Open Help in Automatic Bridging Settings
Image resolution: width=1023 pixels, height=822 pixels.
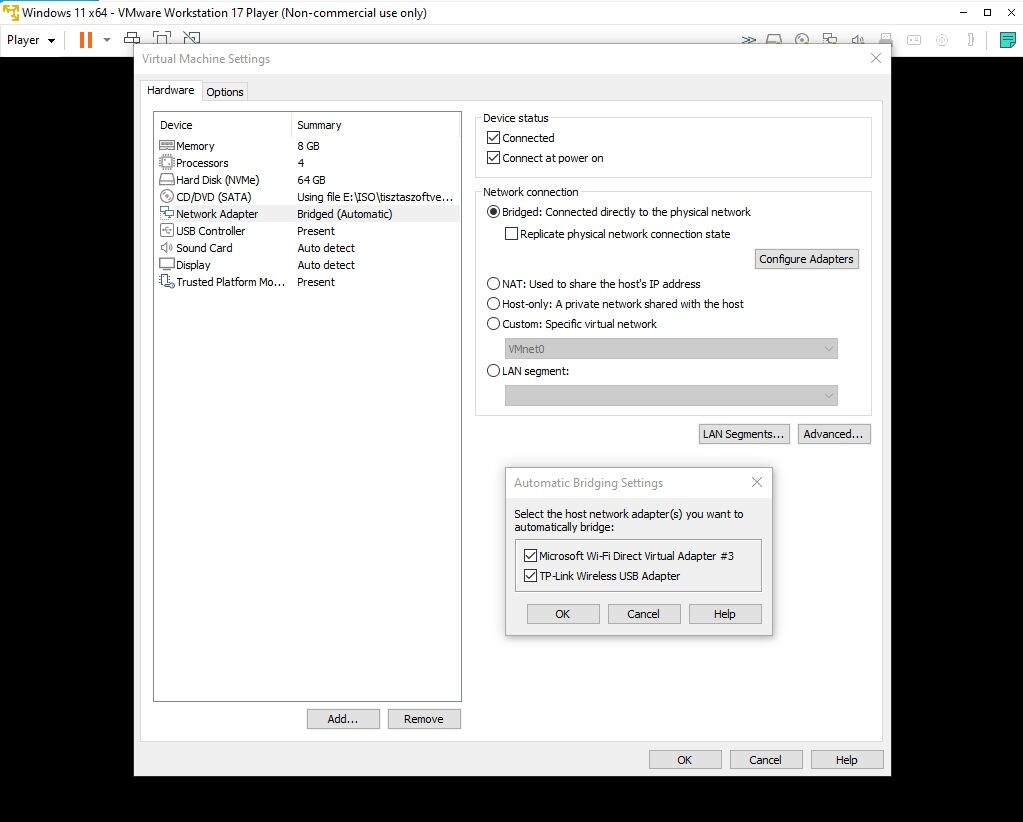(725, 614)
